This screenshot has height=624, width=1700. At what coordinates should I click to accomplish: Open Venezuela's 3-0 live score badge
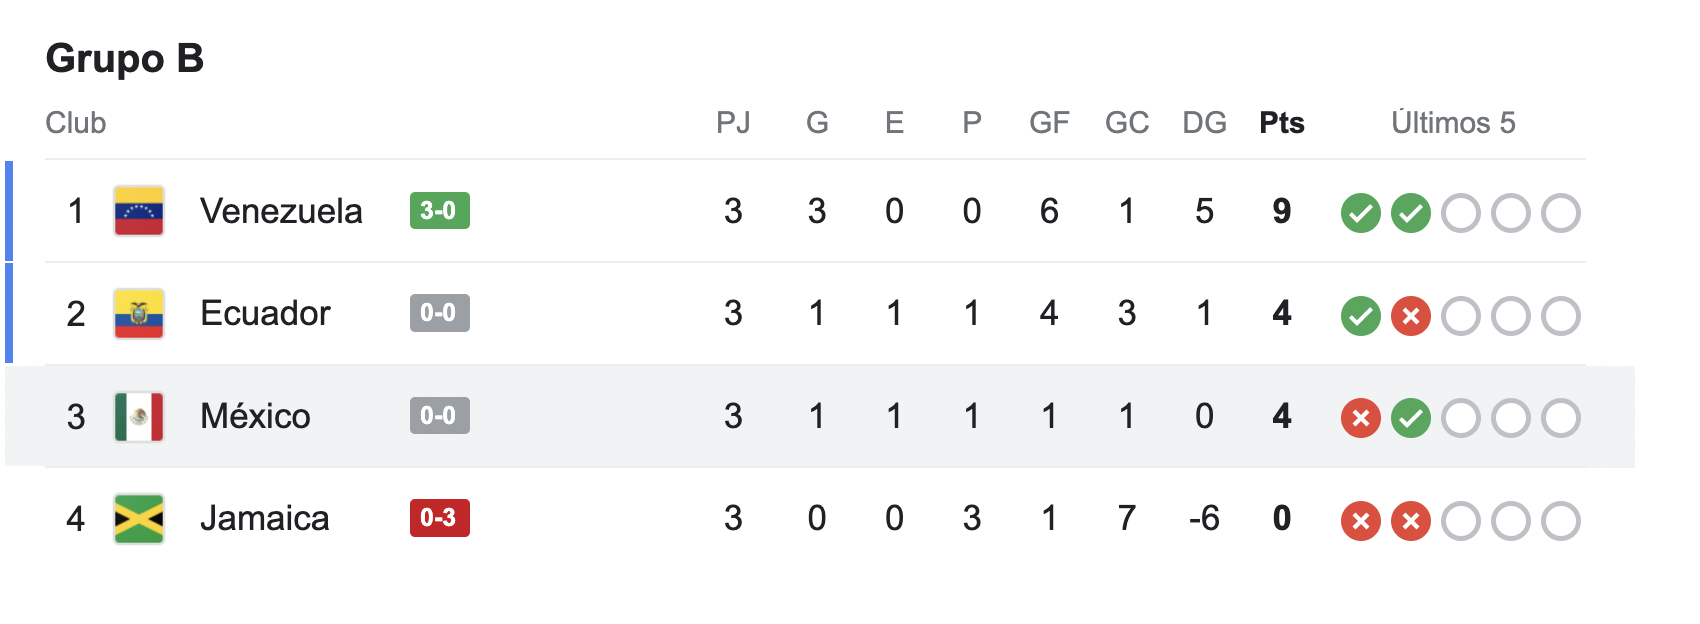coord(439,211)
